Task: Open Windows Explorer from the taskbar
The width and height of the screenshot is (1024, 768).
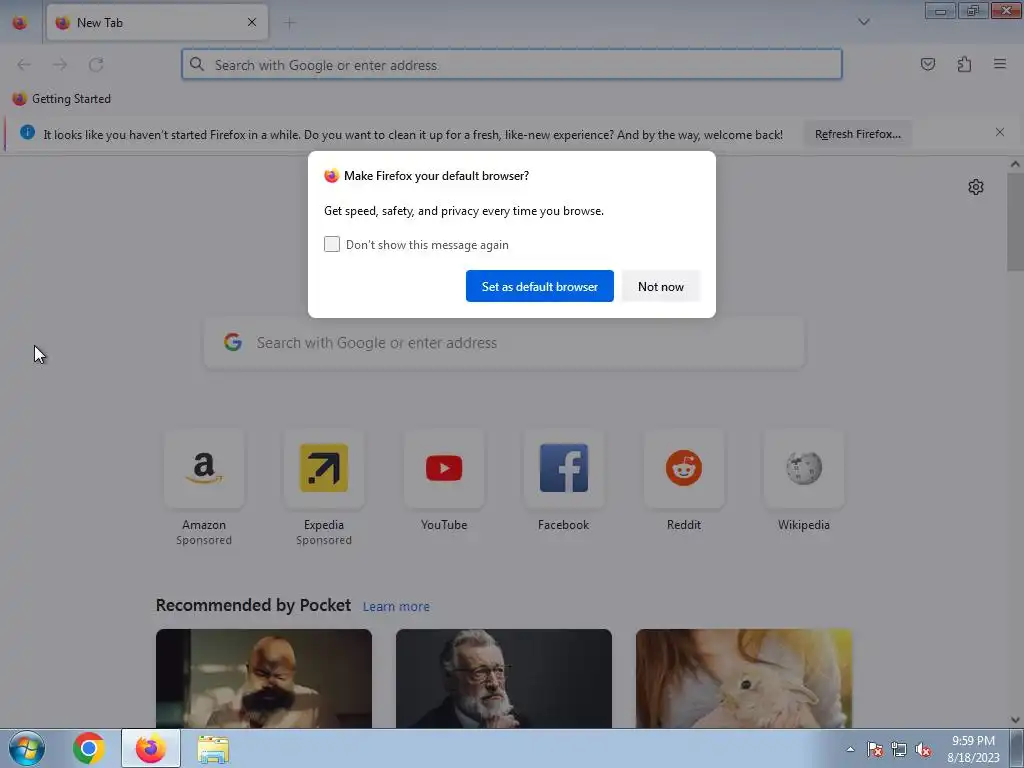Action: [x=213, y=748]
